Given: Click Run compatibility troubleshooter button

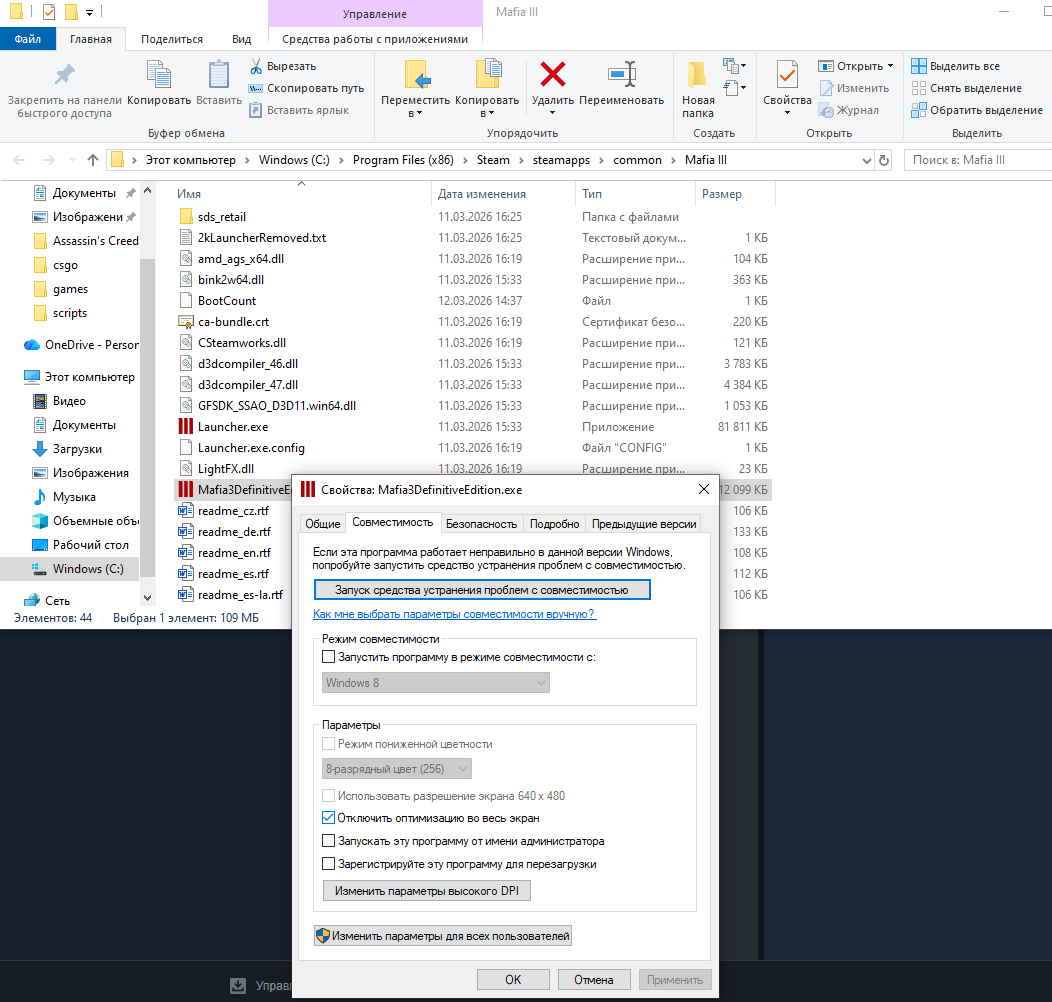Looking at the screenshot, I should [482, 590].
